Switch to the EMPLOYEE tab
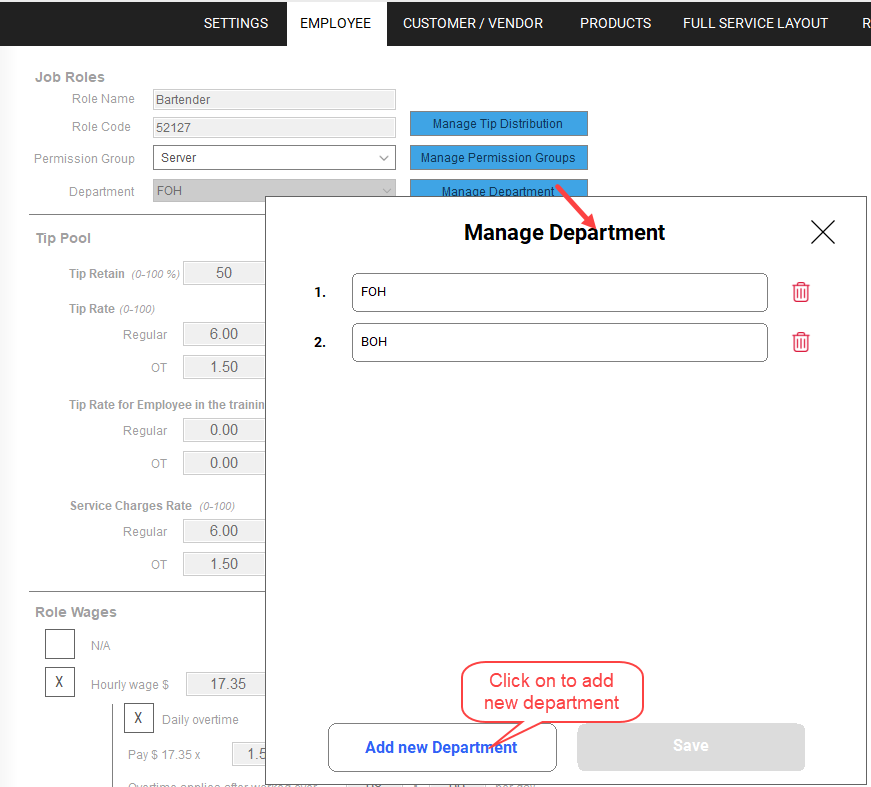This screenshot has height=787, width=871. pos(336,23)
